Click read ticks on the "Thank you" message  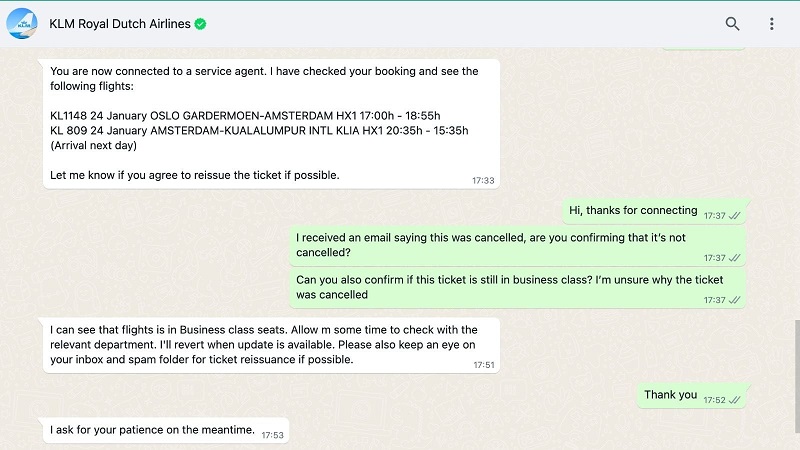pos(735,400)
